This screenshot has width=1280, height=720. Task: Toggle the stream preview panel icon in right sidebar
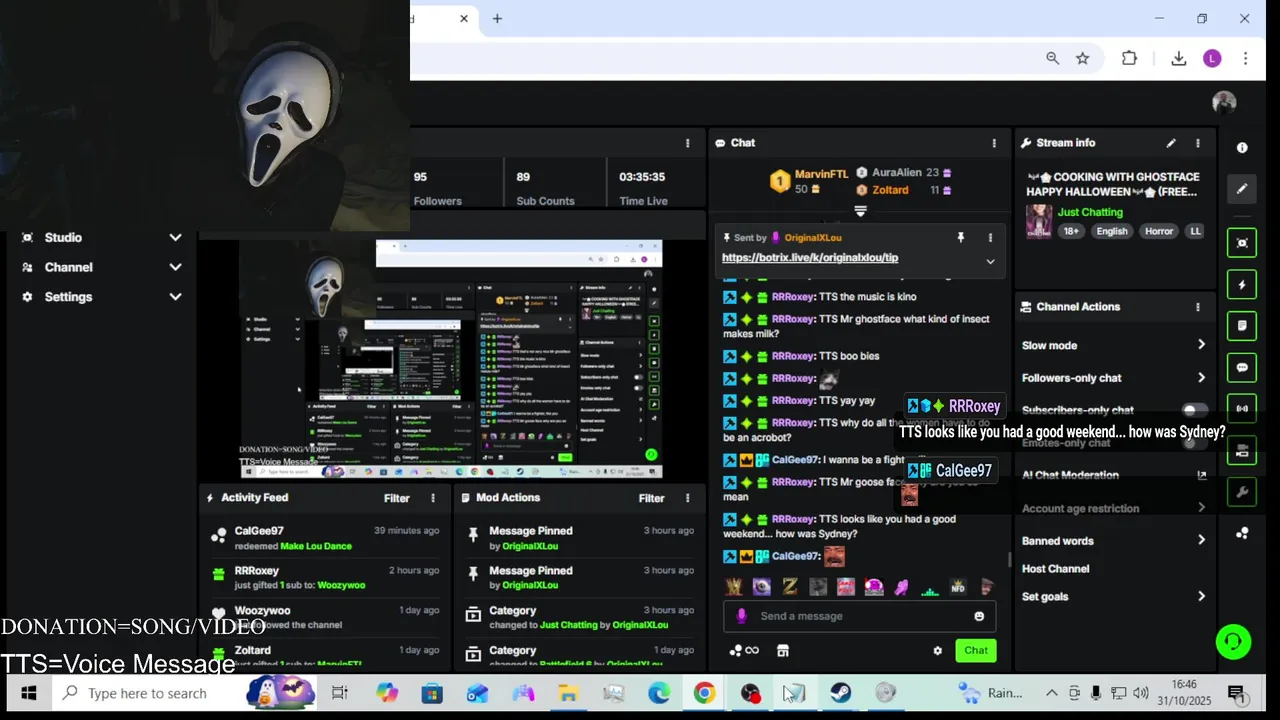(1242, 243)
